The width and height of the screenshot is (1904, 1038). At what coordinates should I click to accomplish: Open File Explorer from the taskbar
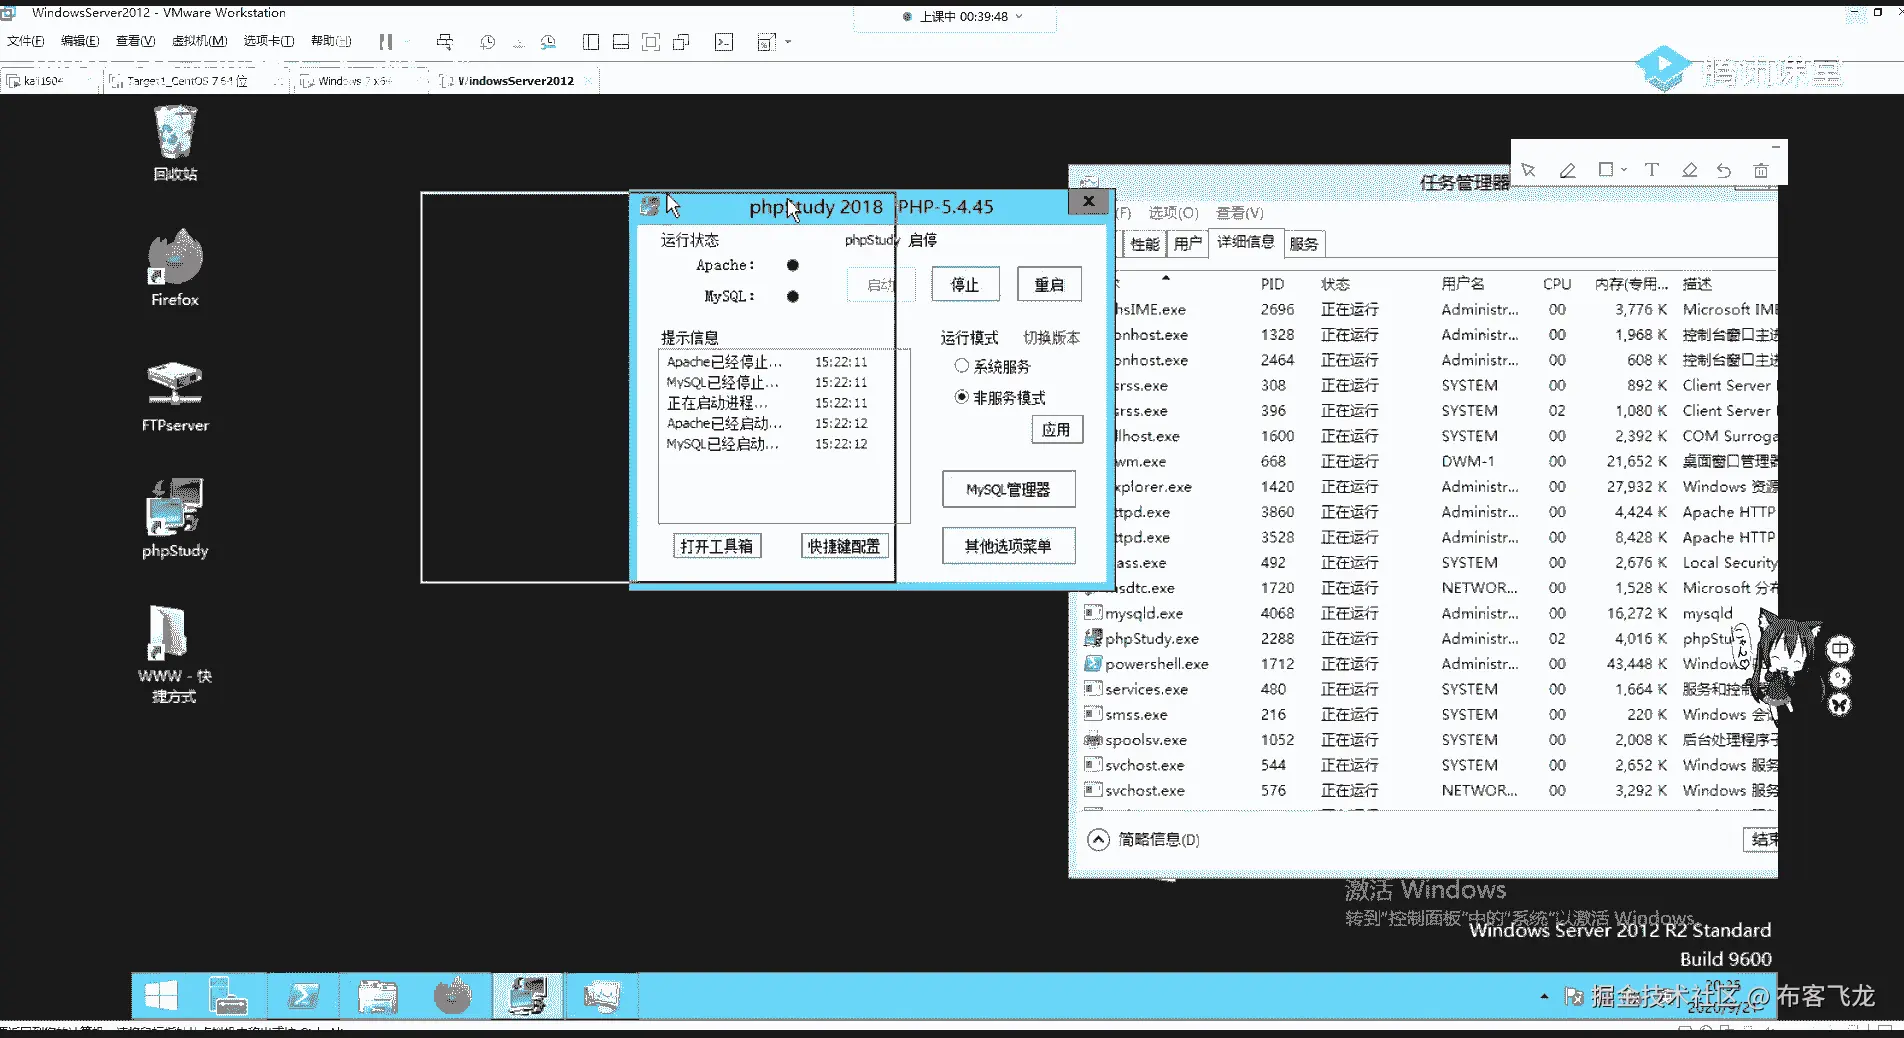pos(378,996)
